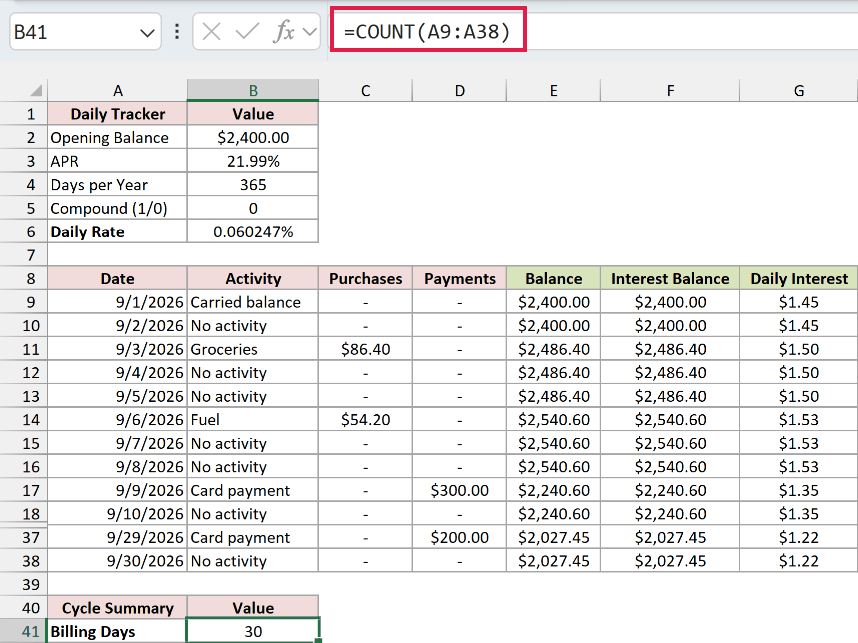Image resolution: width=858 pixels, height=643 pixels.
Task: Select row 41 header
Action: pyautogui.click(x=24, y=632)
